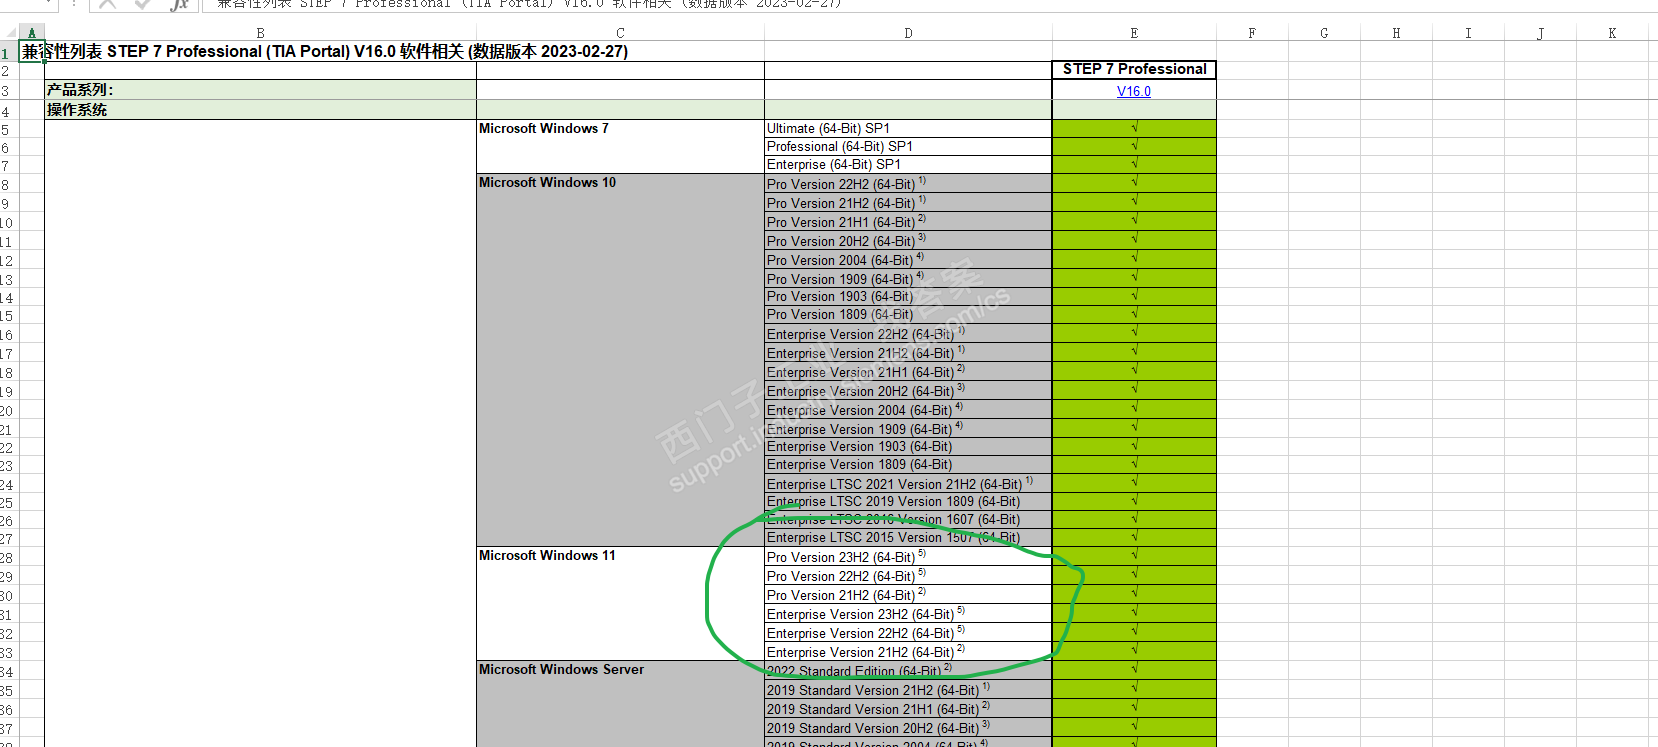Click 'Enterprise Version 23H2 (64-Bit)' cell
The width and height of the screenshot is (1658, 747).
[x=908, y=614]
